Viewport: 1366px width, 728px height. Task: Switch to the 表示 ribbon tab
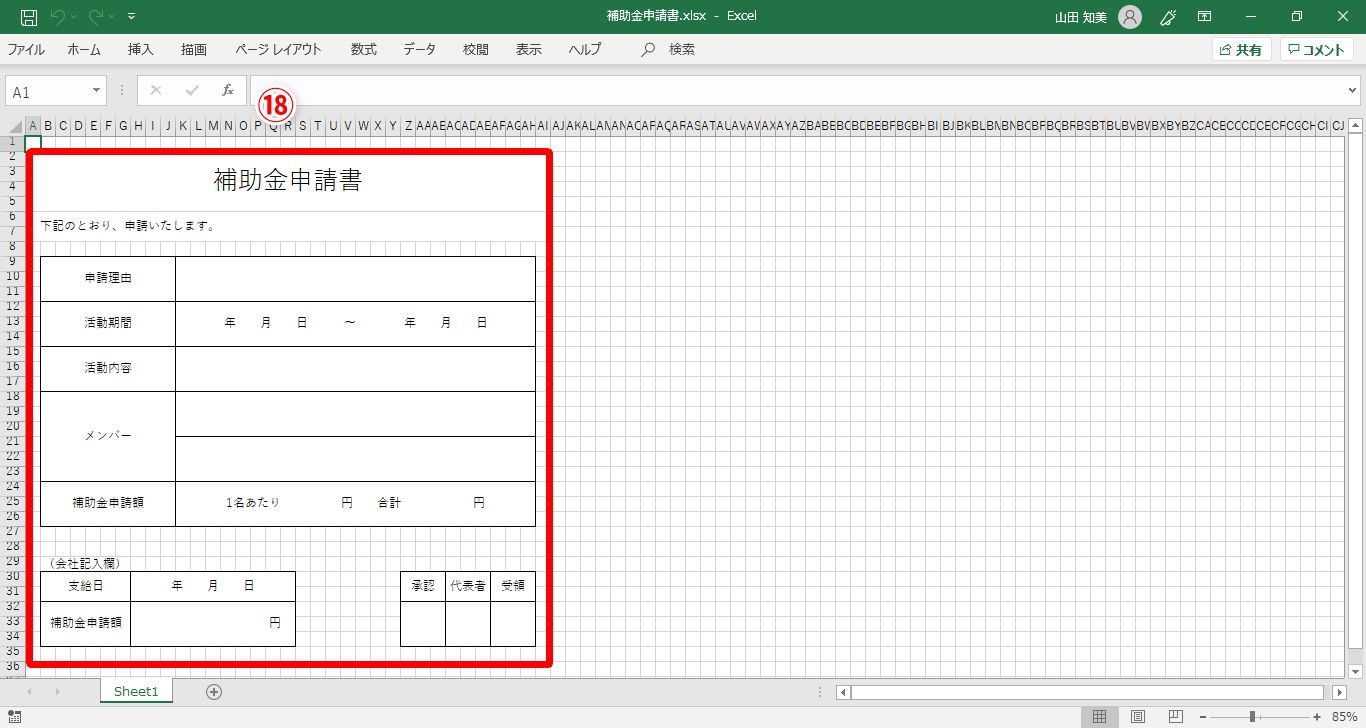pos(529,49)
